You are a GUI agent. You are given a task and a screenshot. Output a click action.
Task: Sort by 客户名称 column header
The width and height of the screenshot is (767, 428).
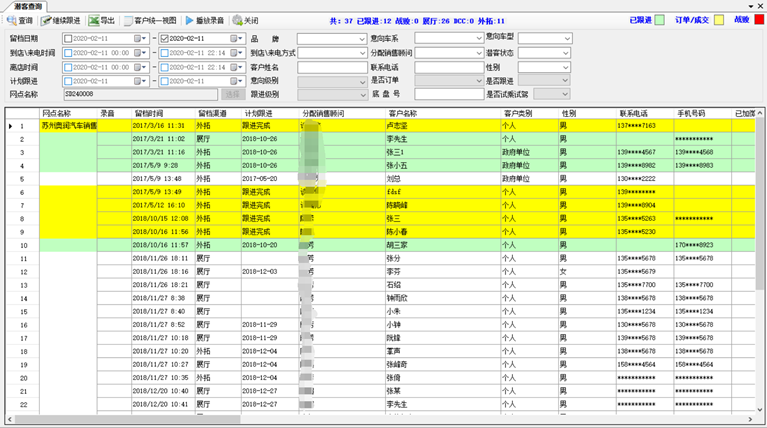pos(402,113)
